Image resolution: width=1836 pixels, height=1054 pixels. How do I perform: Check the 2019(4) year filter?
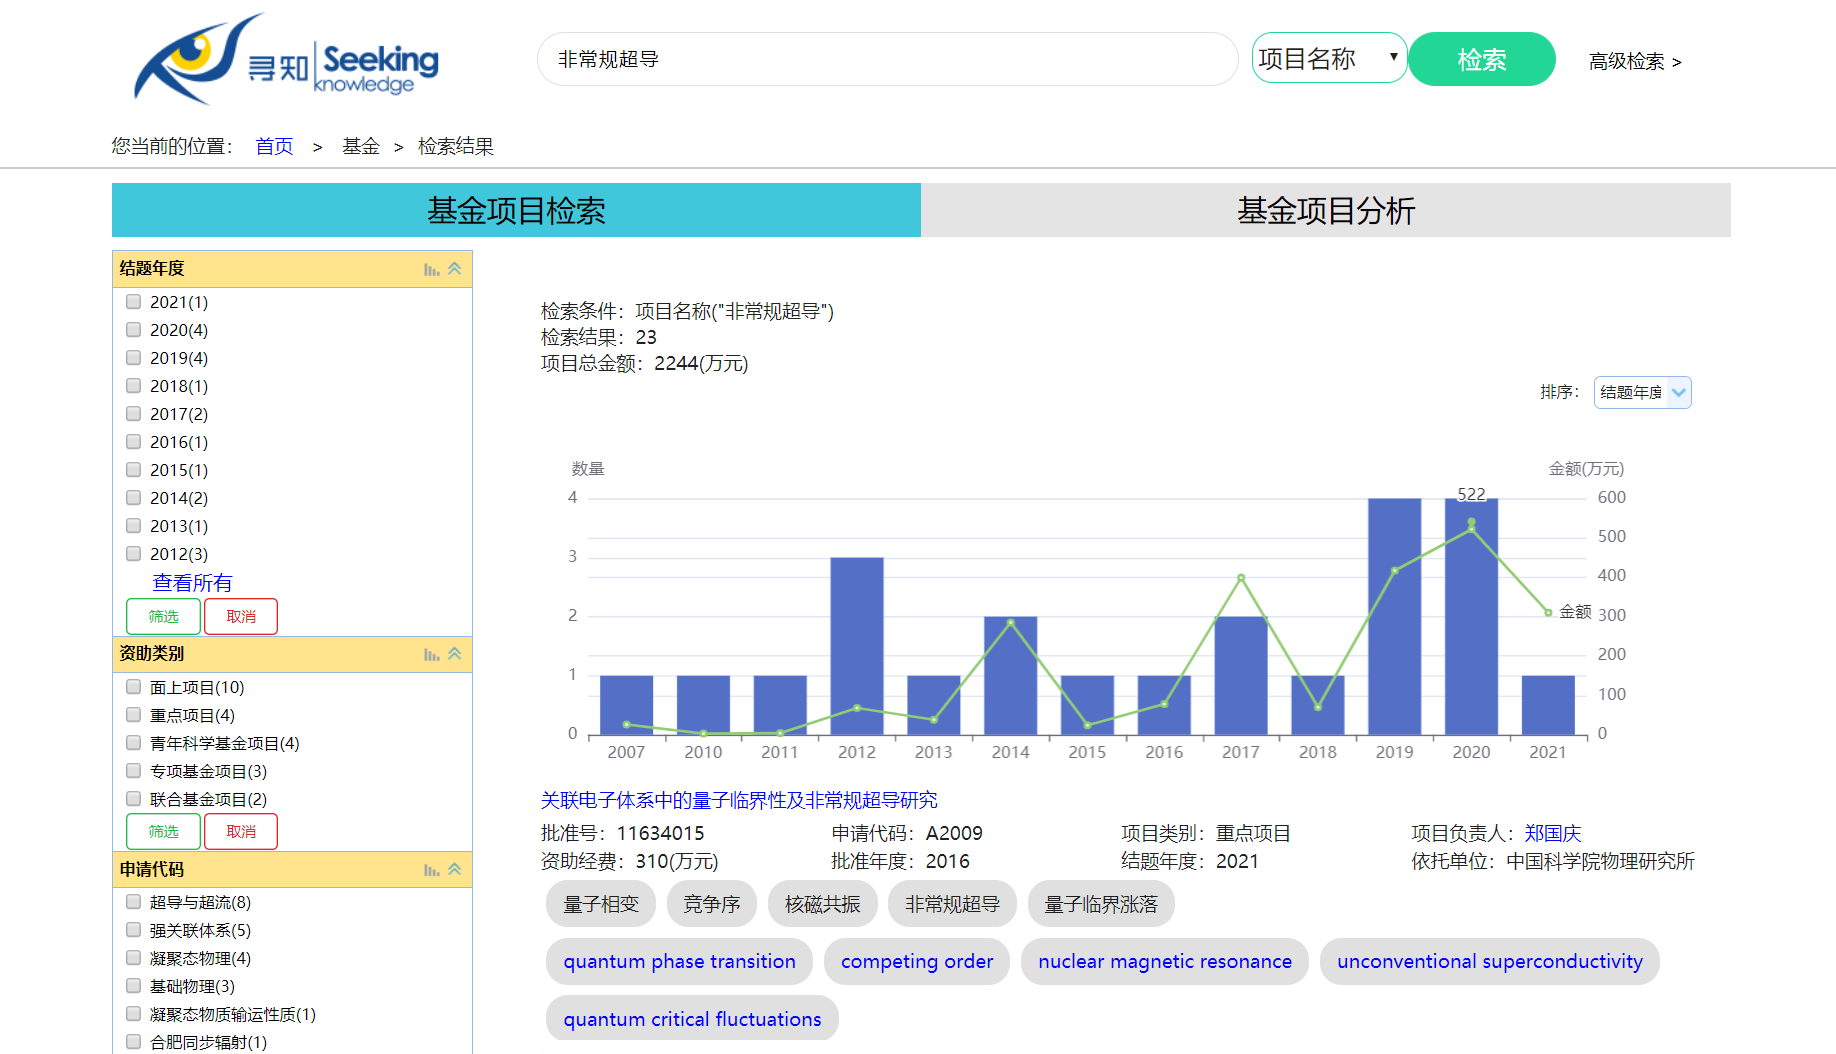pos(133,357)
